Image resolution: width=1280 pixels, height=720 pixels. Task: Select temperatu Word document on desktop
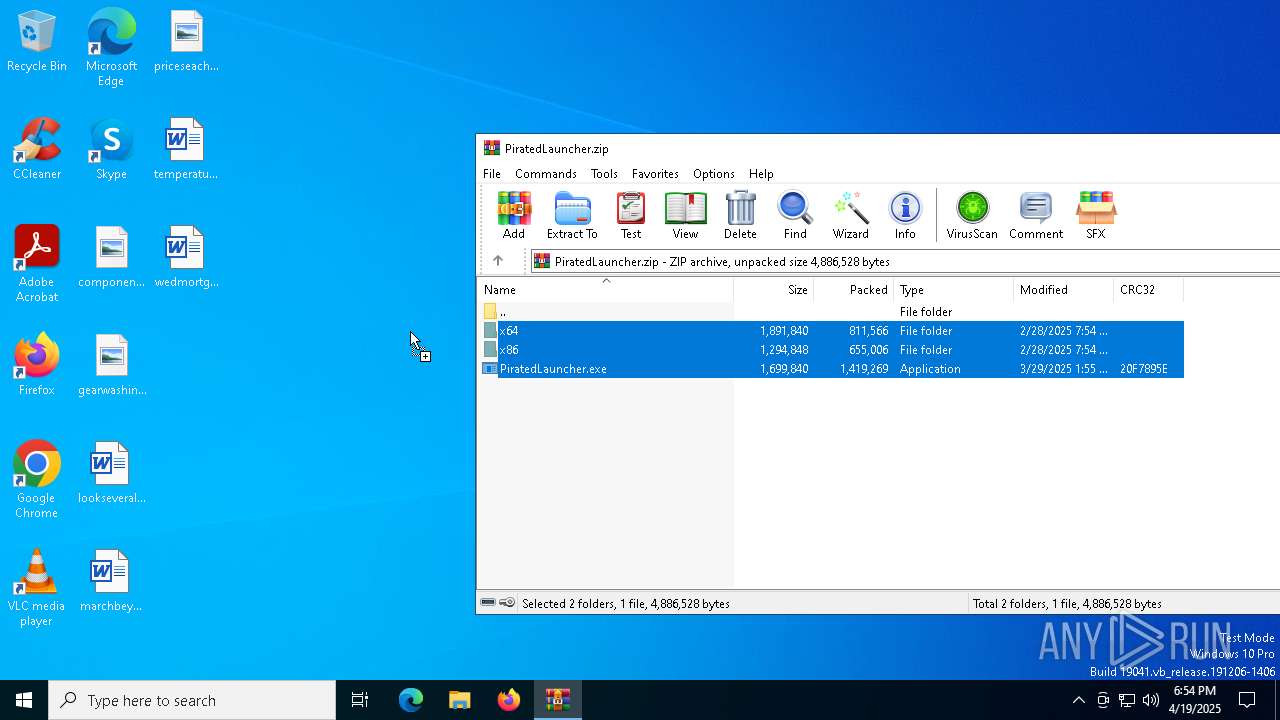point(186,150)
